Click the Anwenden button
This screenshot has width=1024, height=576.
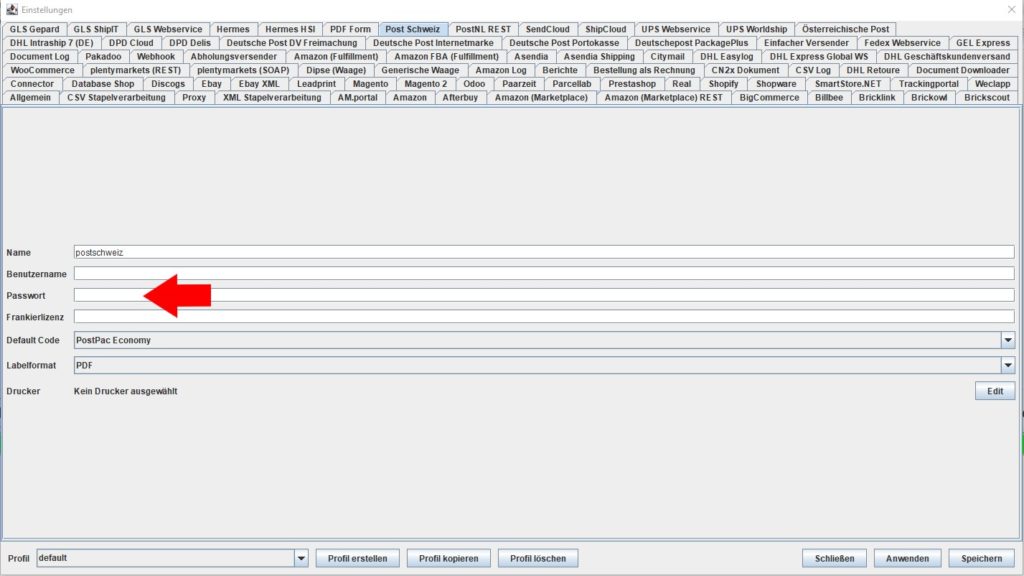coord(907,558)
